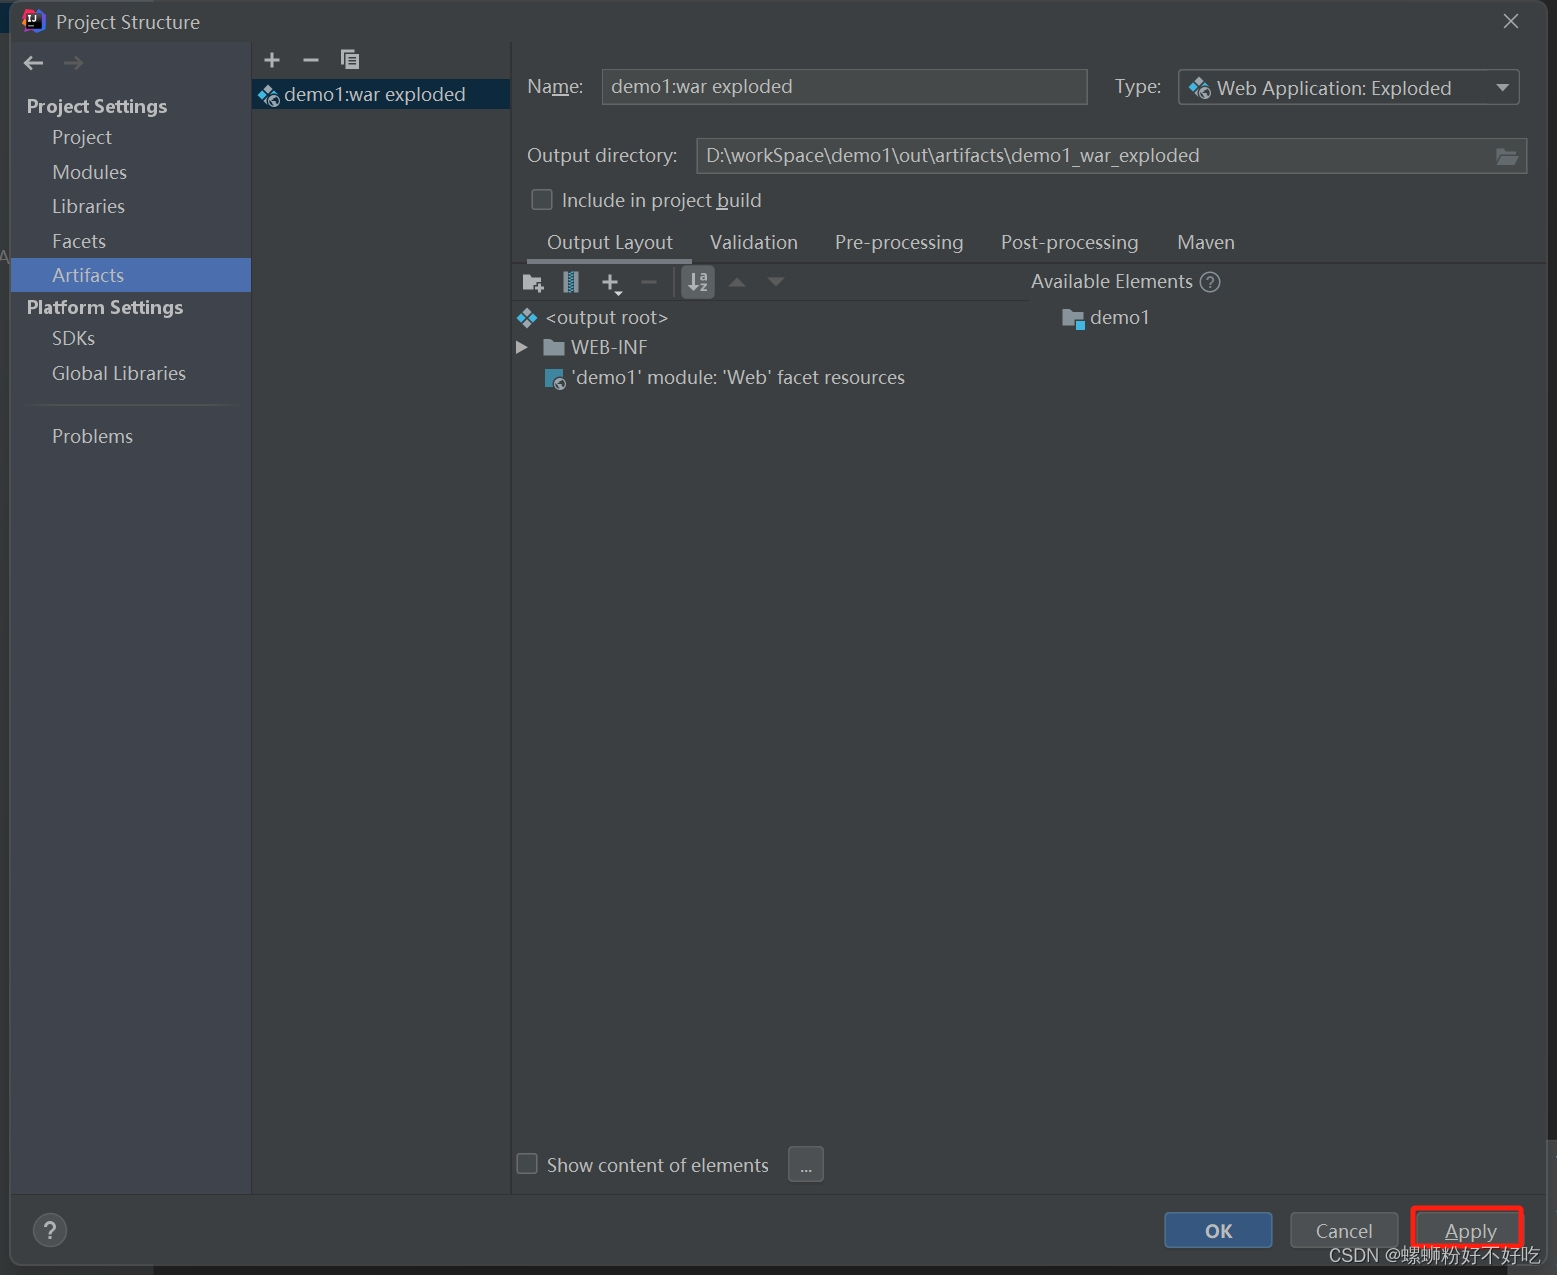Browse for the output directory folder

click(1507, 156)
